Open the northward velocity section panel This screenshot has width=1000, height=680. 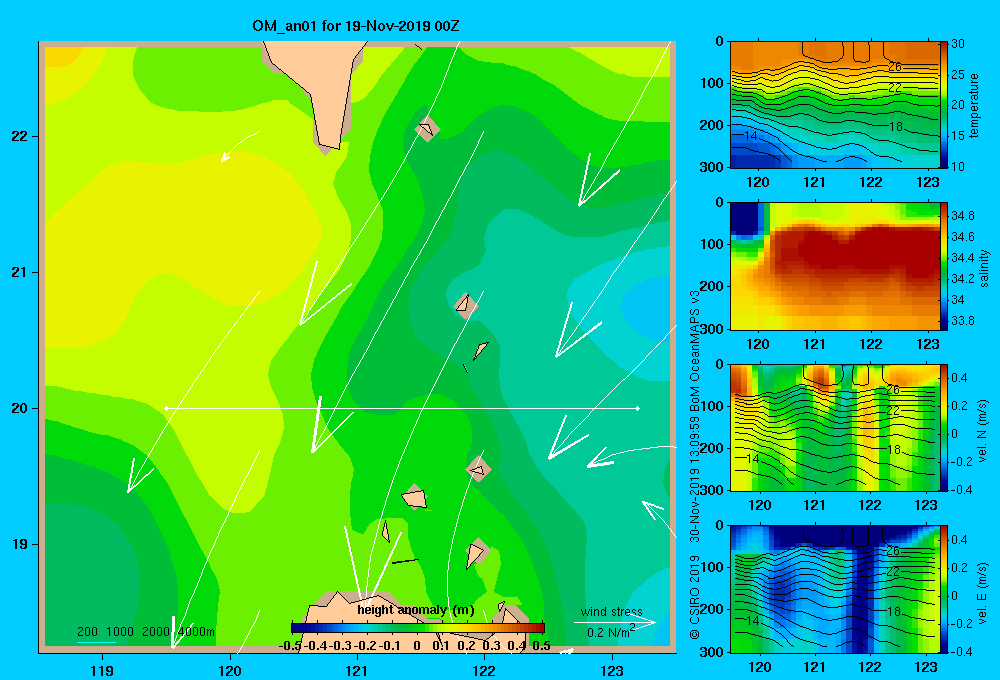[x=834, y=427]
